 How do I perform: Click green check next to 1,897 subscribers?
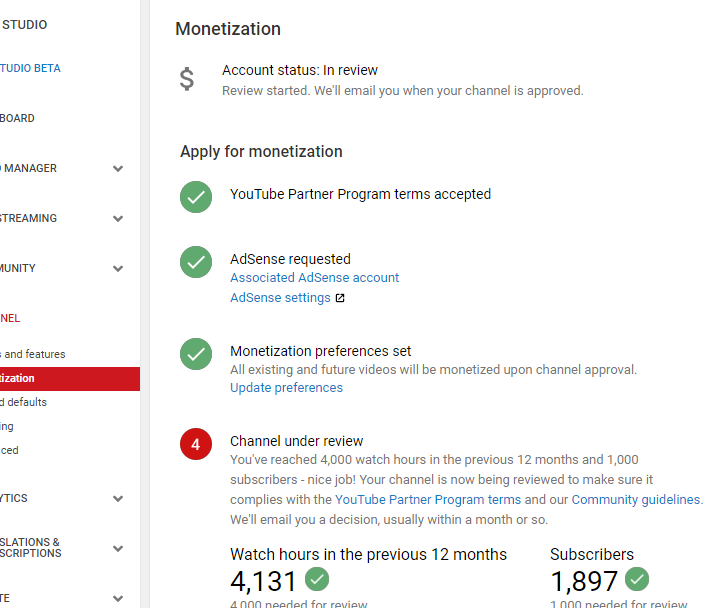(x=637, y=579)
